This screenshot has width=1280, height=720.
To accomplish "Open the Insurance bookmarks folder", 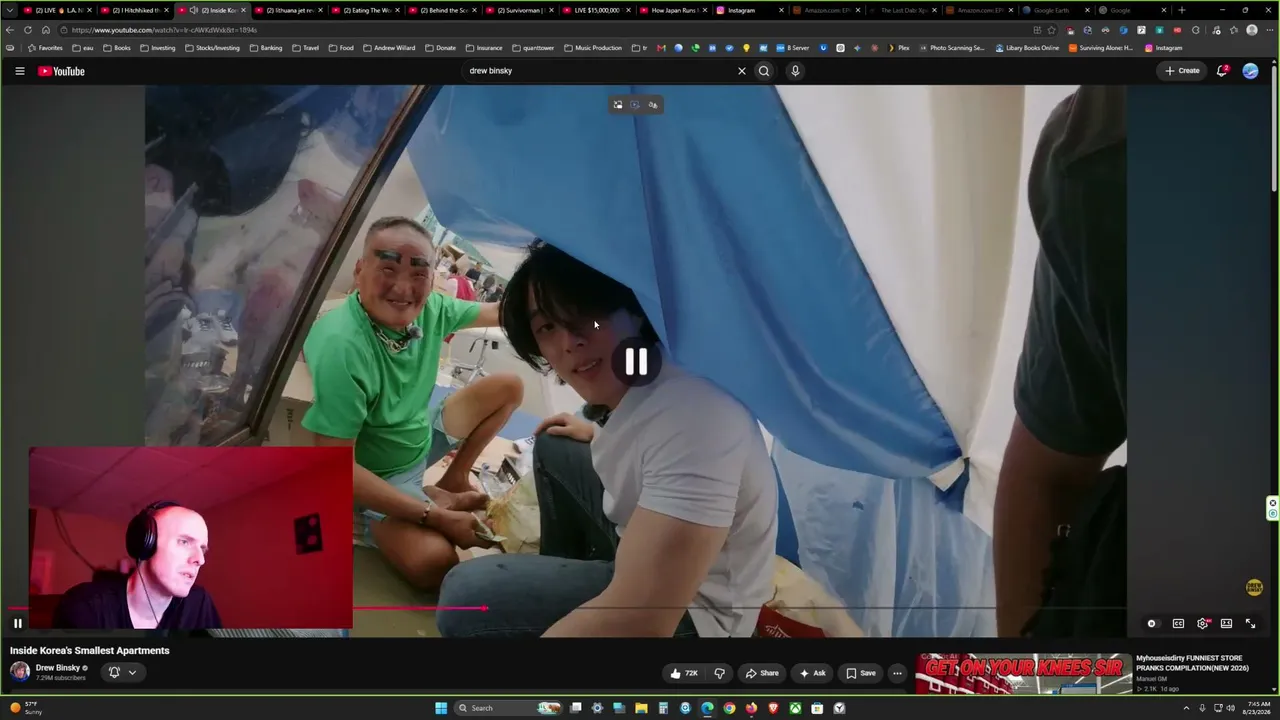I will tap(483, 48).
